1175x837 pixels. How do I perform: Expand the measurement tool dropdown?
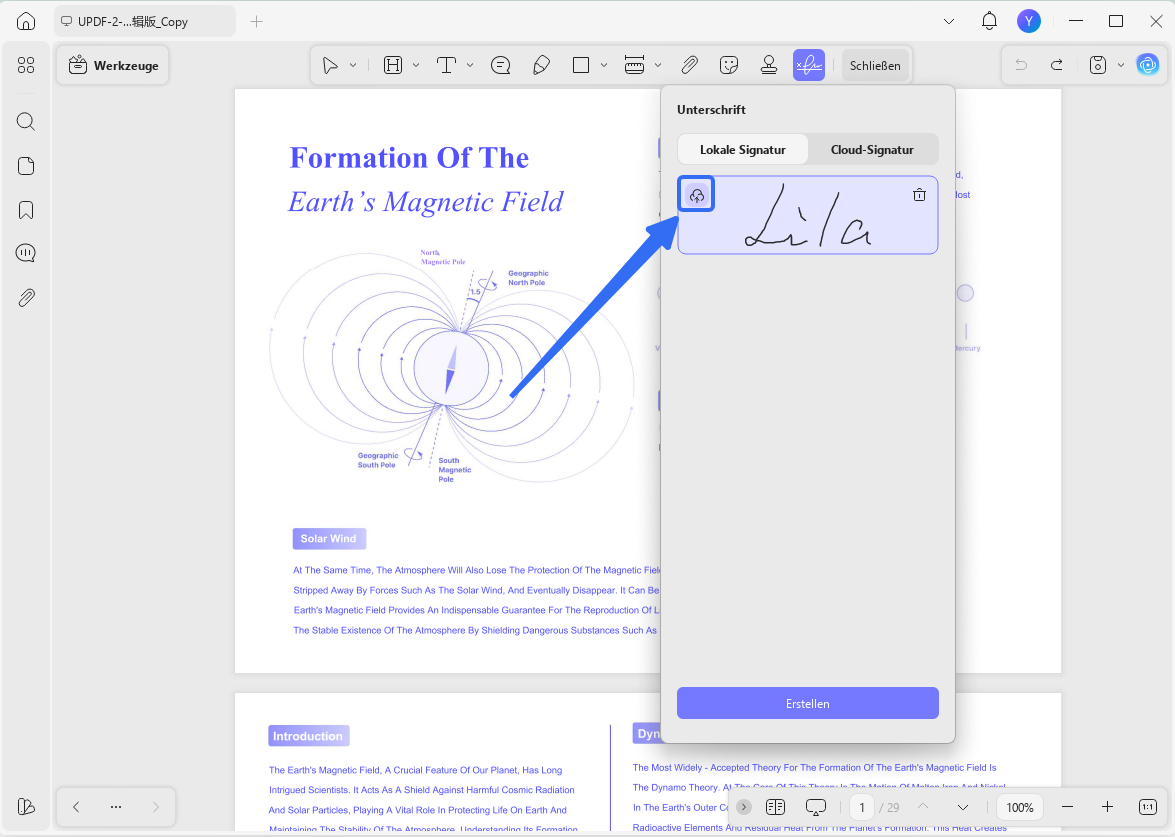pos(658,65)
